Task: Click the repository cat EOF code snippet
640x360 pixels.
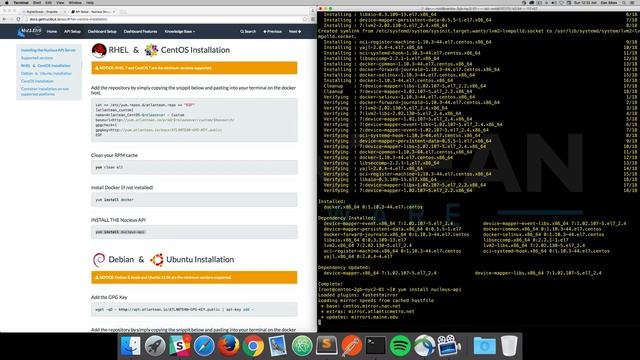Action: pyautogui.click(x=194, y=120)
